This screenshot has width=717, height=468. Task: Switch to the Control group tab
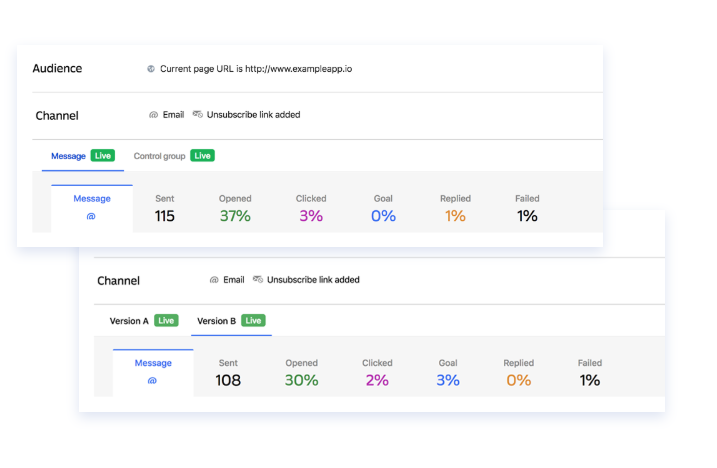pyautogui.click(x=174, y=156)
